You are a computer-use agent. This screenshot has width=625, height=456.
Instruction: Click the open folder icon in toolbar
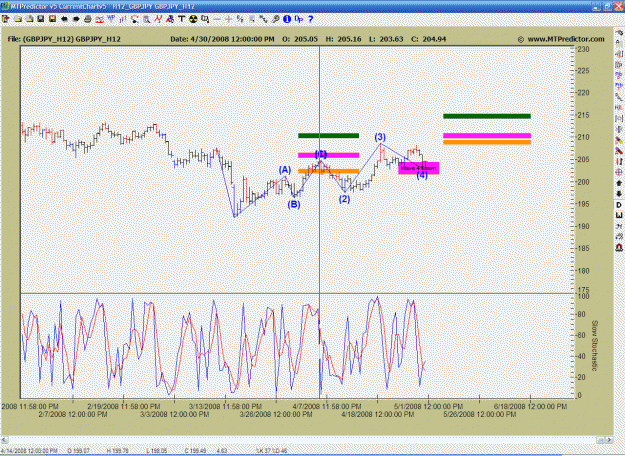(x=18, y=19)
